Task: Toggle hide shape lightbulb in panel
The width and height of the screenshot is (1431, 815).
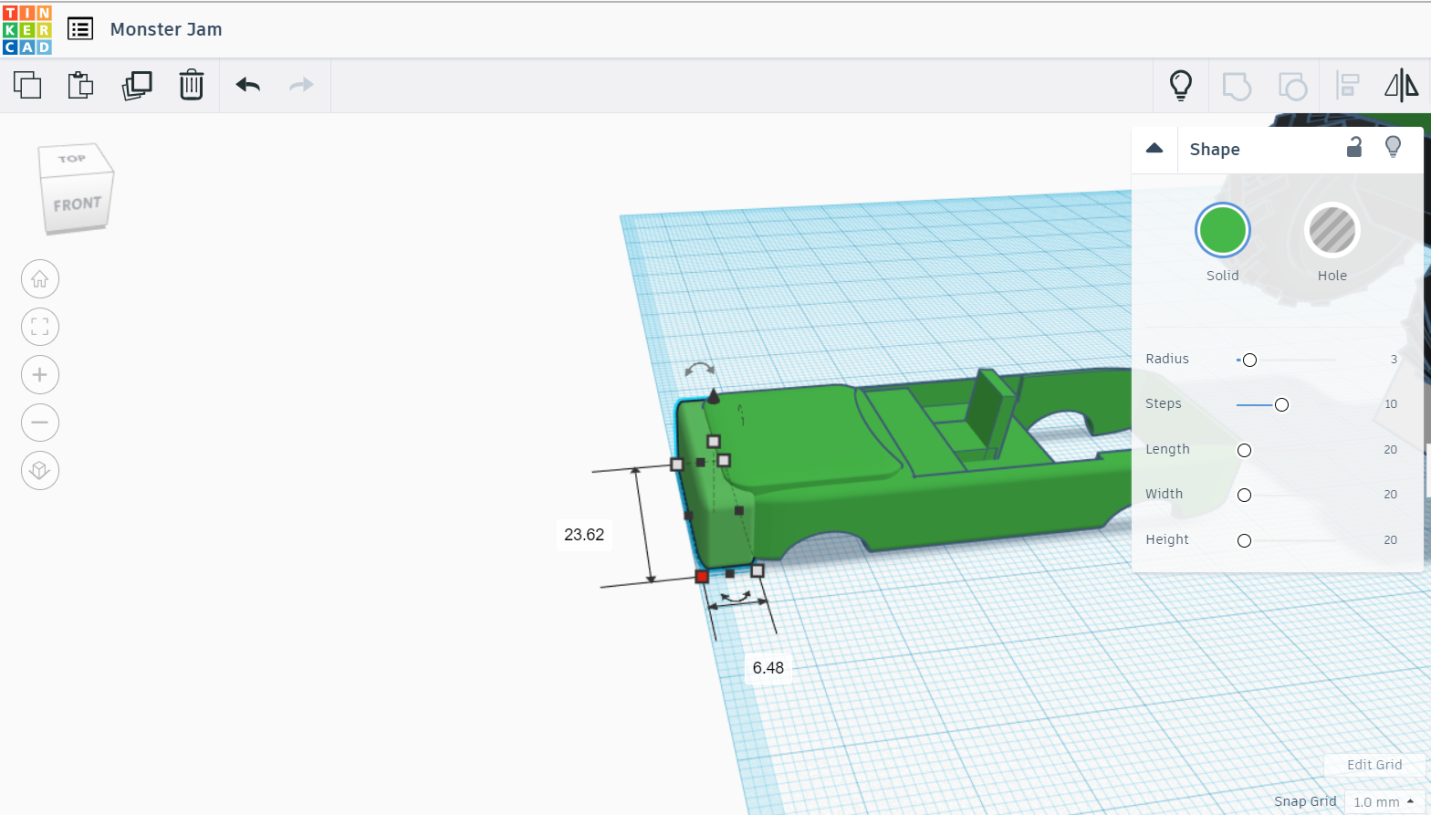Action: point(1393,147)
